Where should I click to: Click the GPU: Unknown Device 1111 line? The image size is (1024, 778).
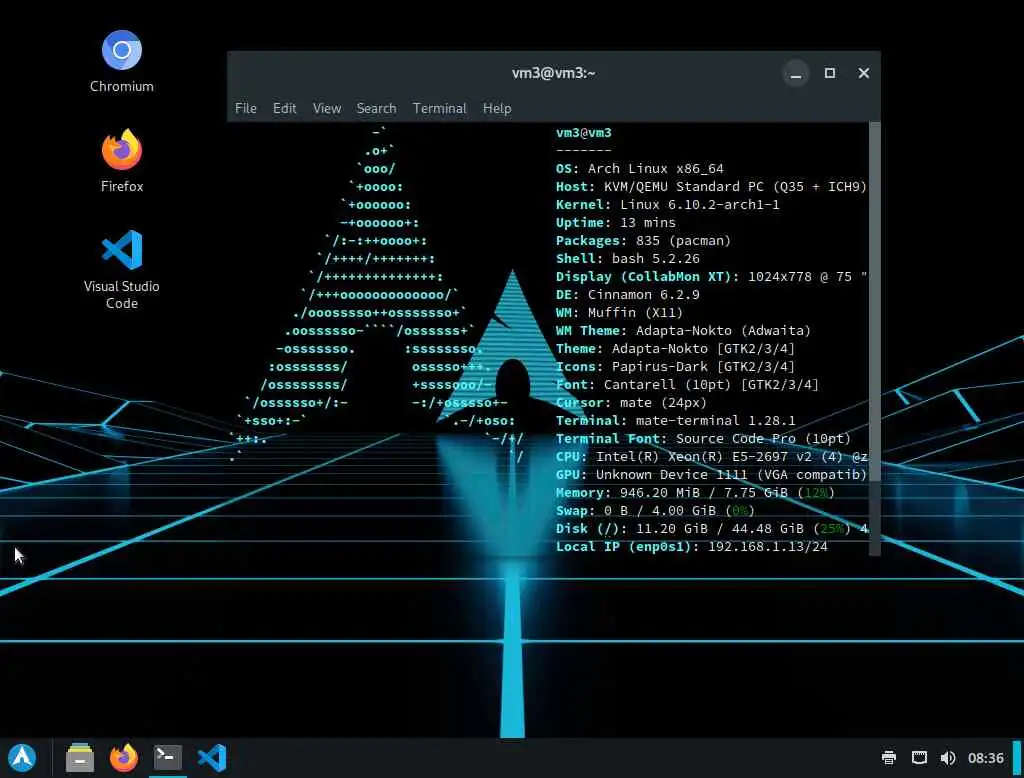point(711,474)
